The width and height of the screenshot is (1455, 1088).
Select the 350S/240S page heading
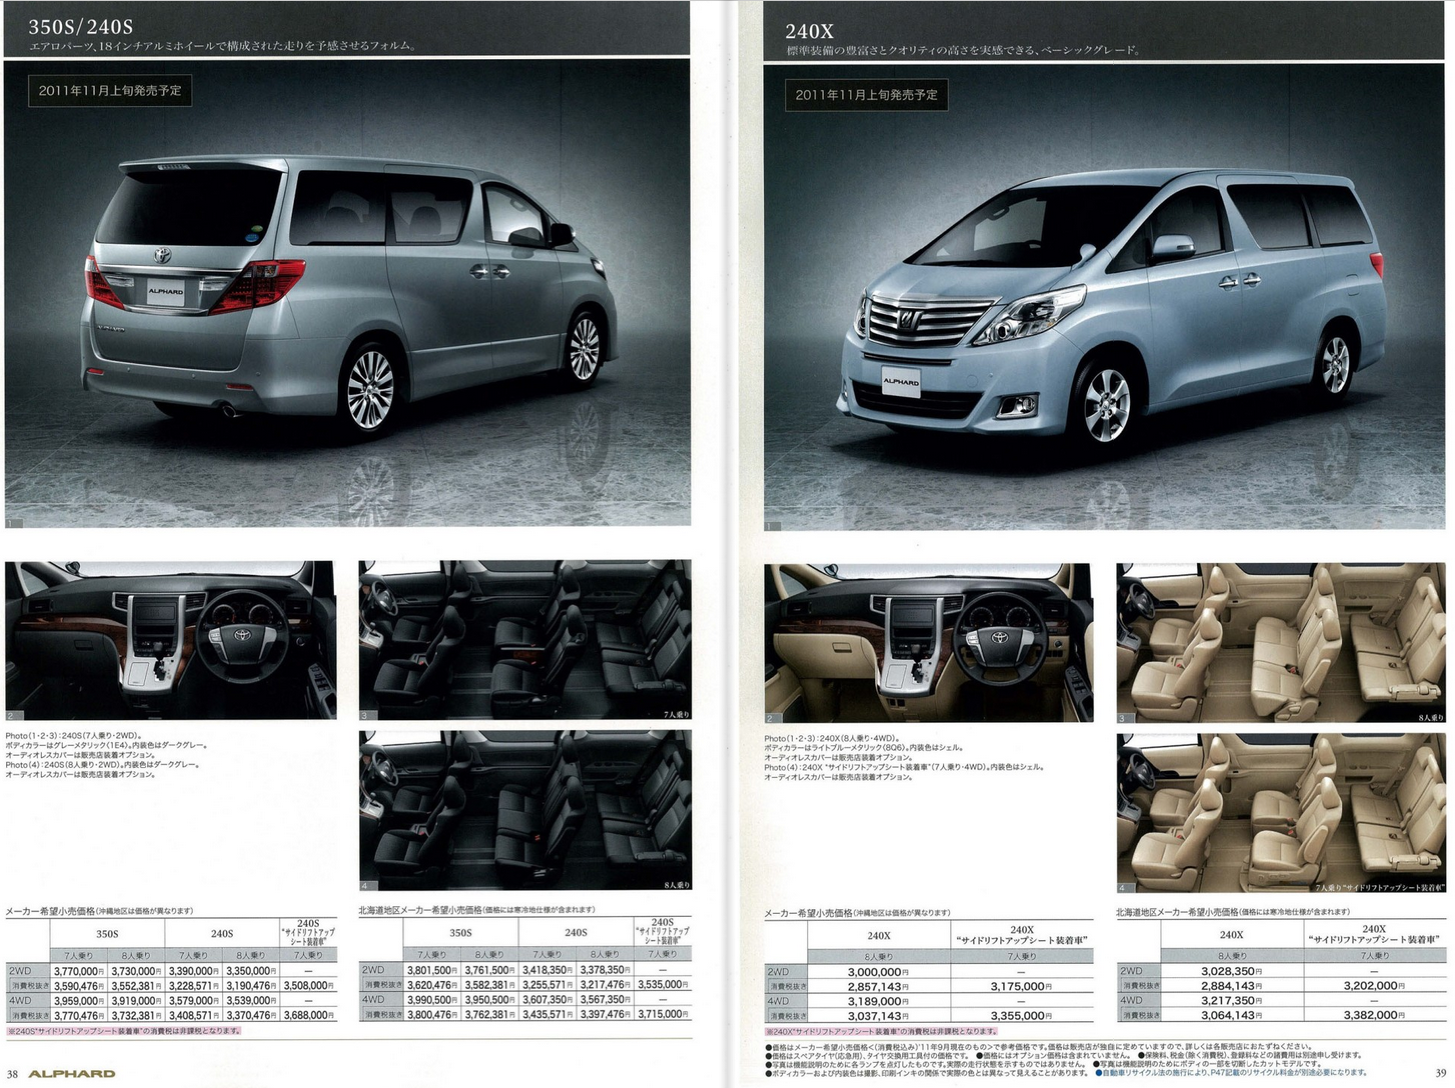click(x=80, y=26)
